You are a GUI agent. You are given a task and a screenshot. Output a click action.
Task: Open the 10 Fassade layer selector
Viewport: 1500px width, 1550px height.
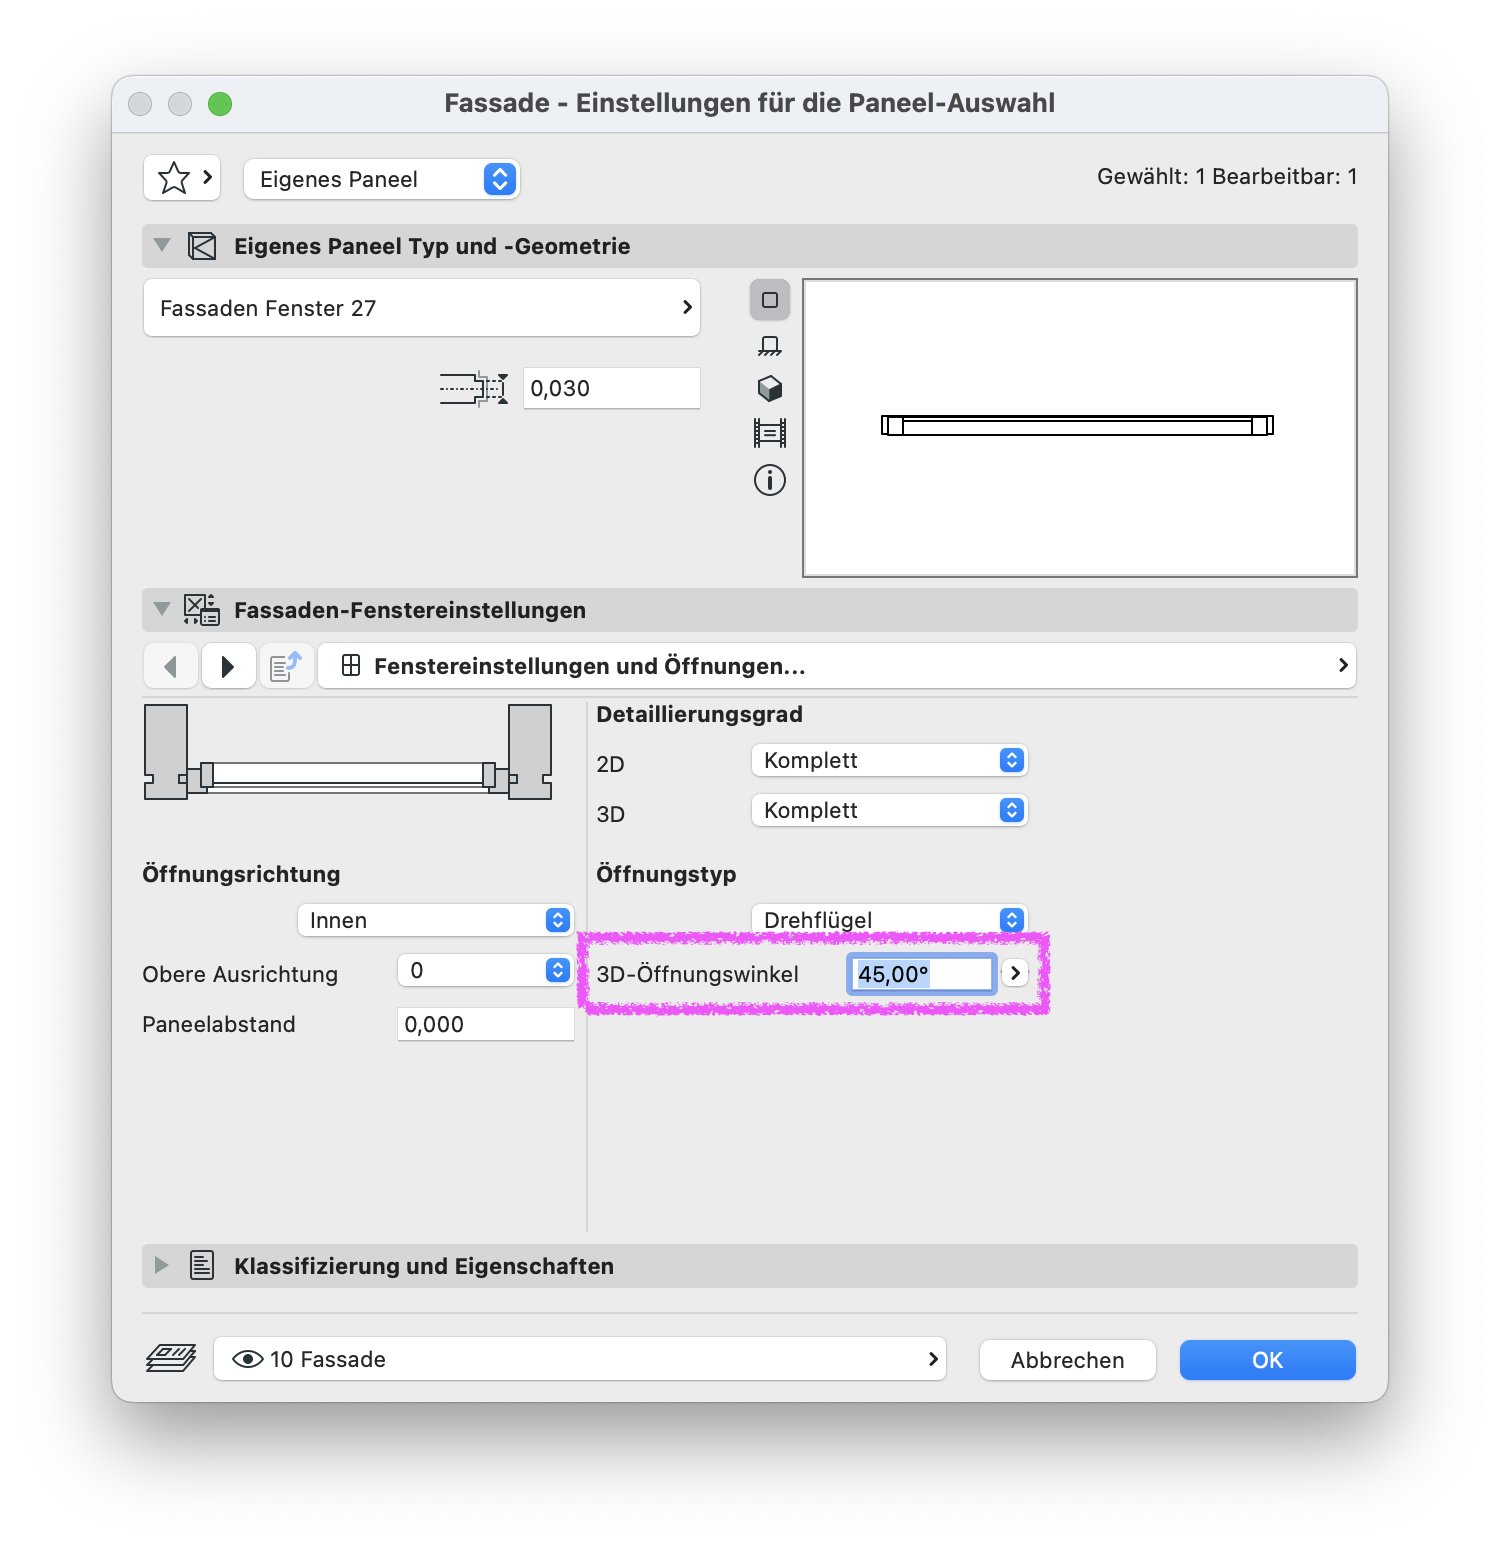point(580,1359)
